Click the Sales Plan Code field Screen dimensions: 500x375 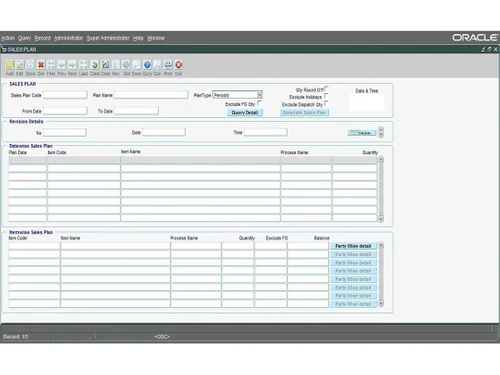coord(65,95)
